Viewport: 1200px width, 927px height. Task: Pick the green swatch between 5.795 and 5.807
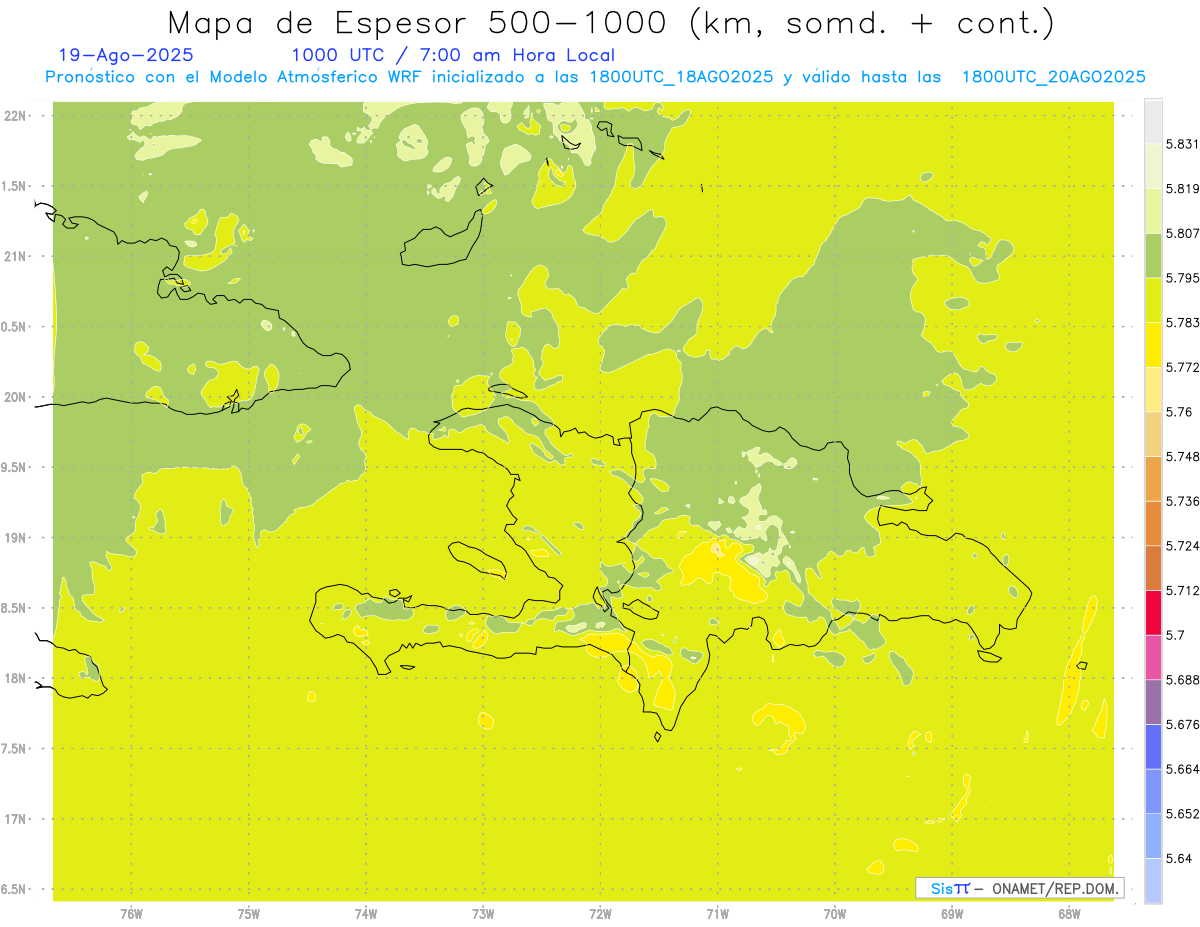(1153, 255)
